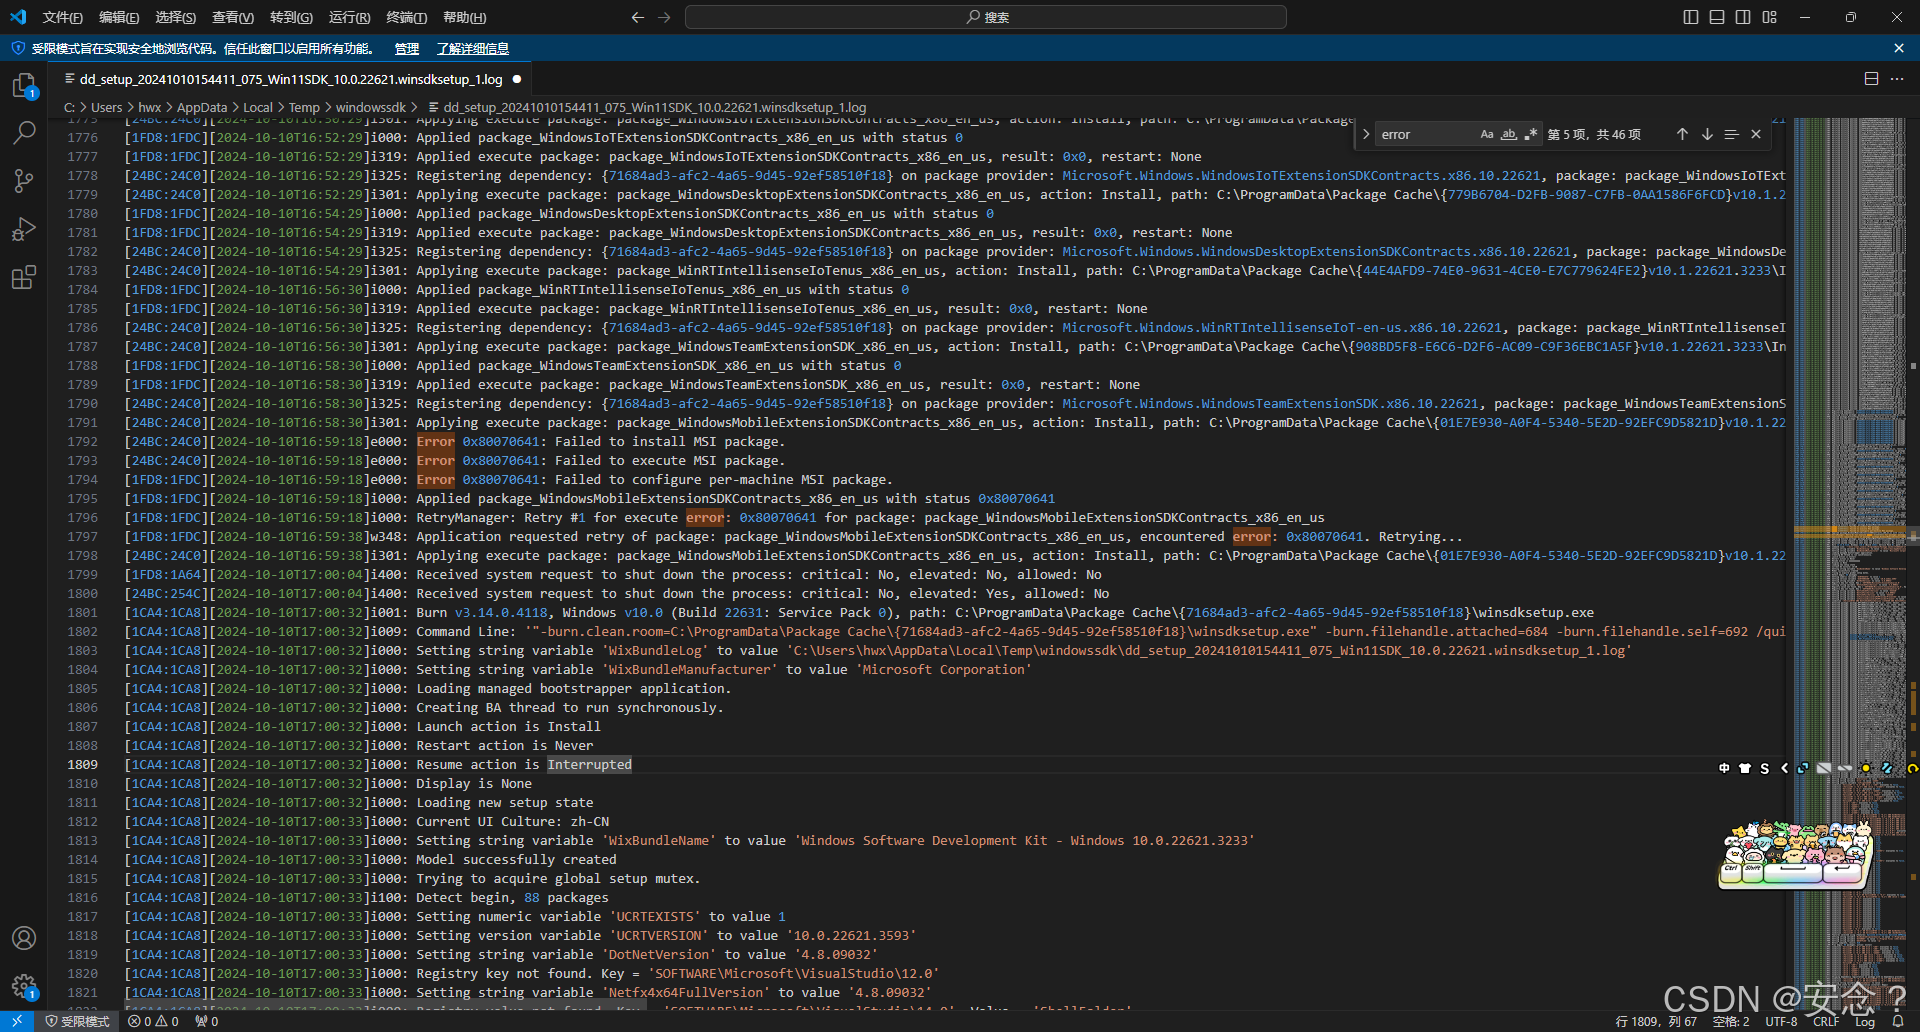Go to the next match with the down arrow
Image resolution: width=1920 pixels, height=1032 pixels.
tap(1707, 134)
